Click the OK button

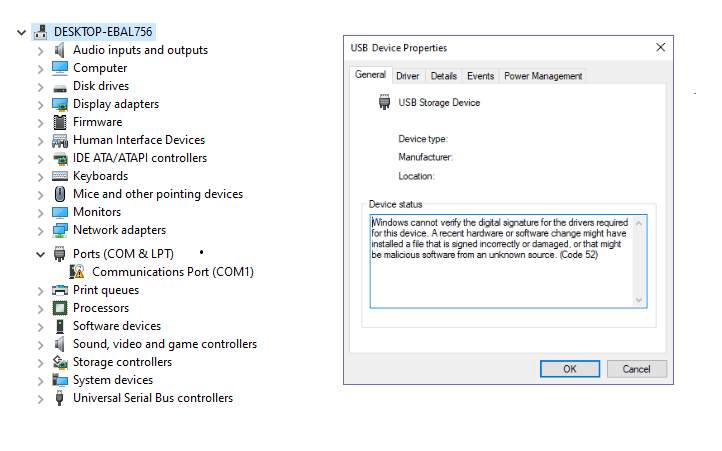point(570,369)
